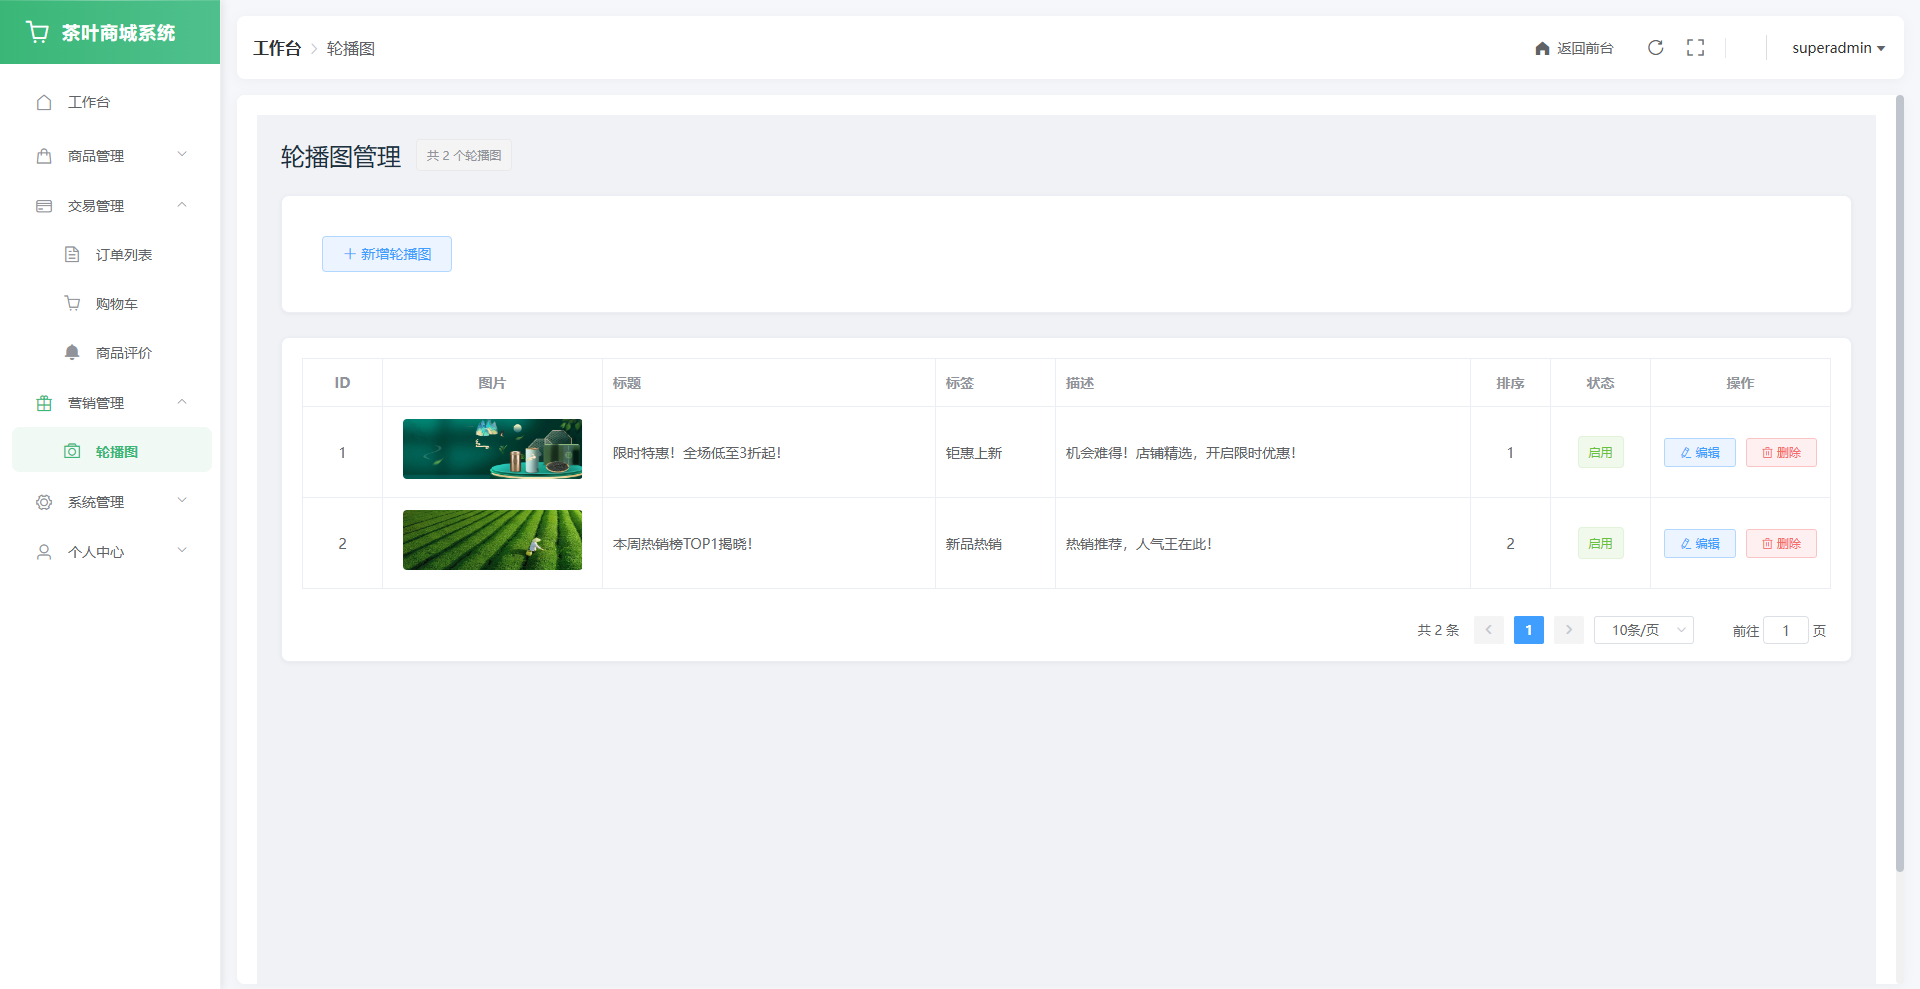Toggle fullscreen mode icon
Image resolution: width=1920 pixels, height=989 pixels.
click(1695, 48)
